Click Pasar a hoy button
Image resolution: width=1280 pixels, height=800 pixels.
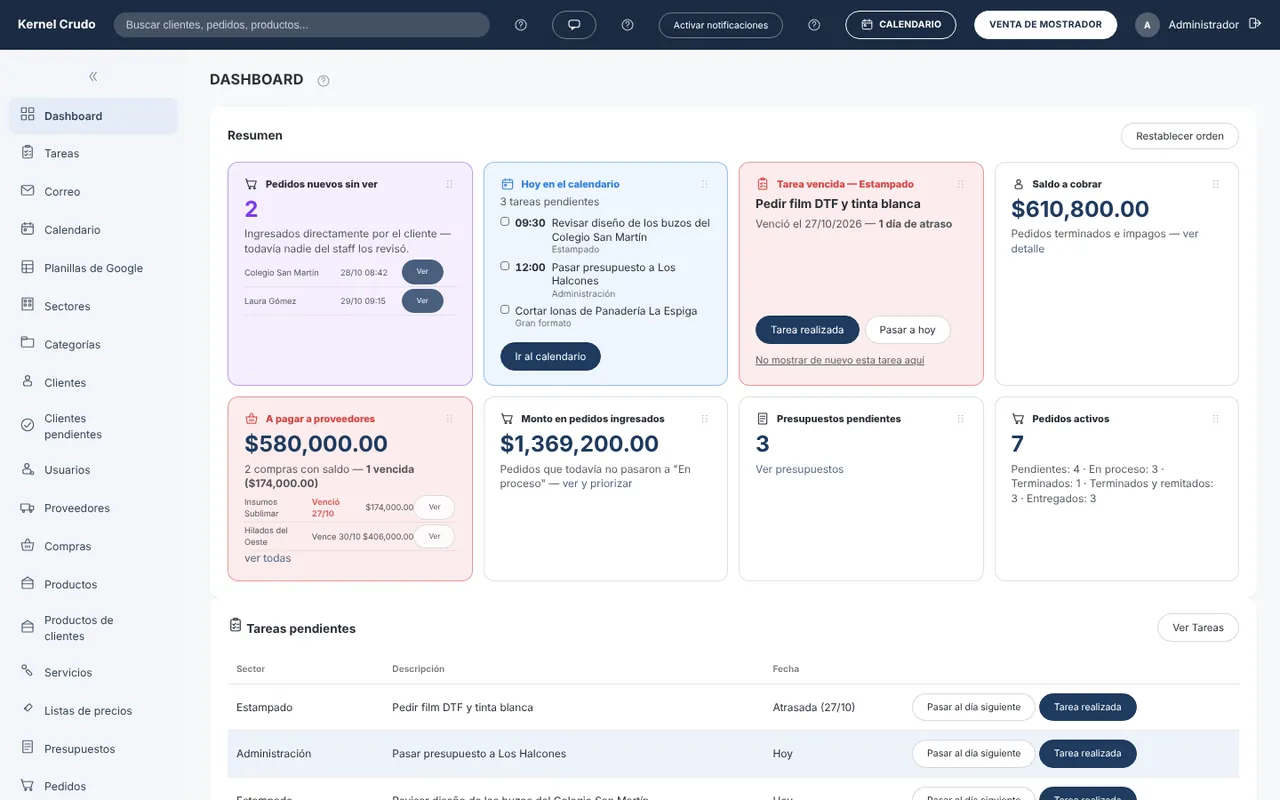(x=907, y=330)
